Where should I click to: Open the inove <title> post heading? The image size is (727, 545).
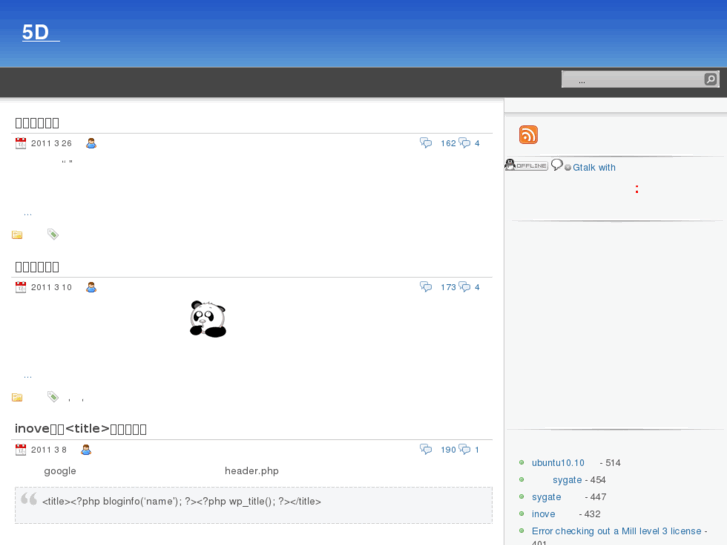pos(81,429)
